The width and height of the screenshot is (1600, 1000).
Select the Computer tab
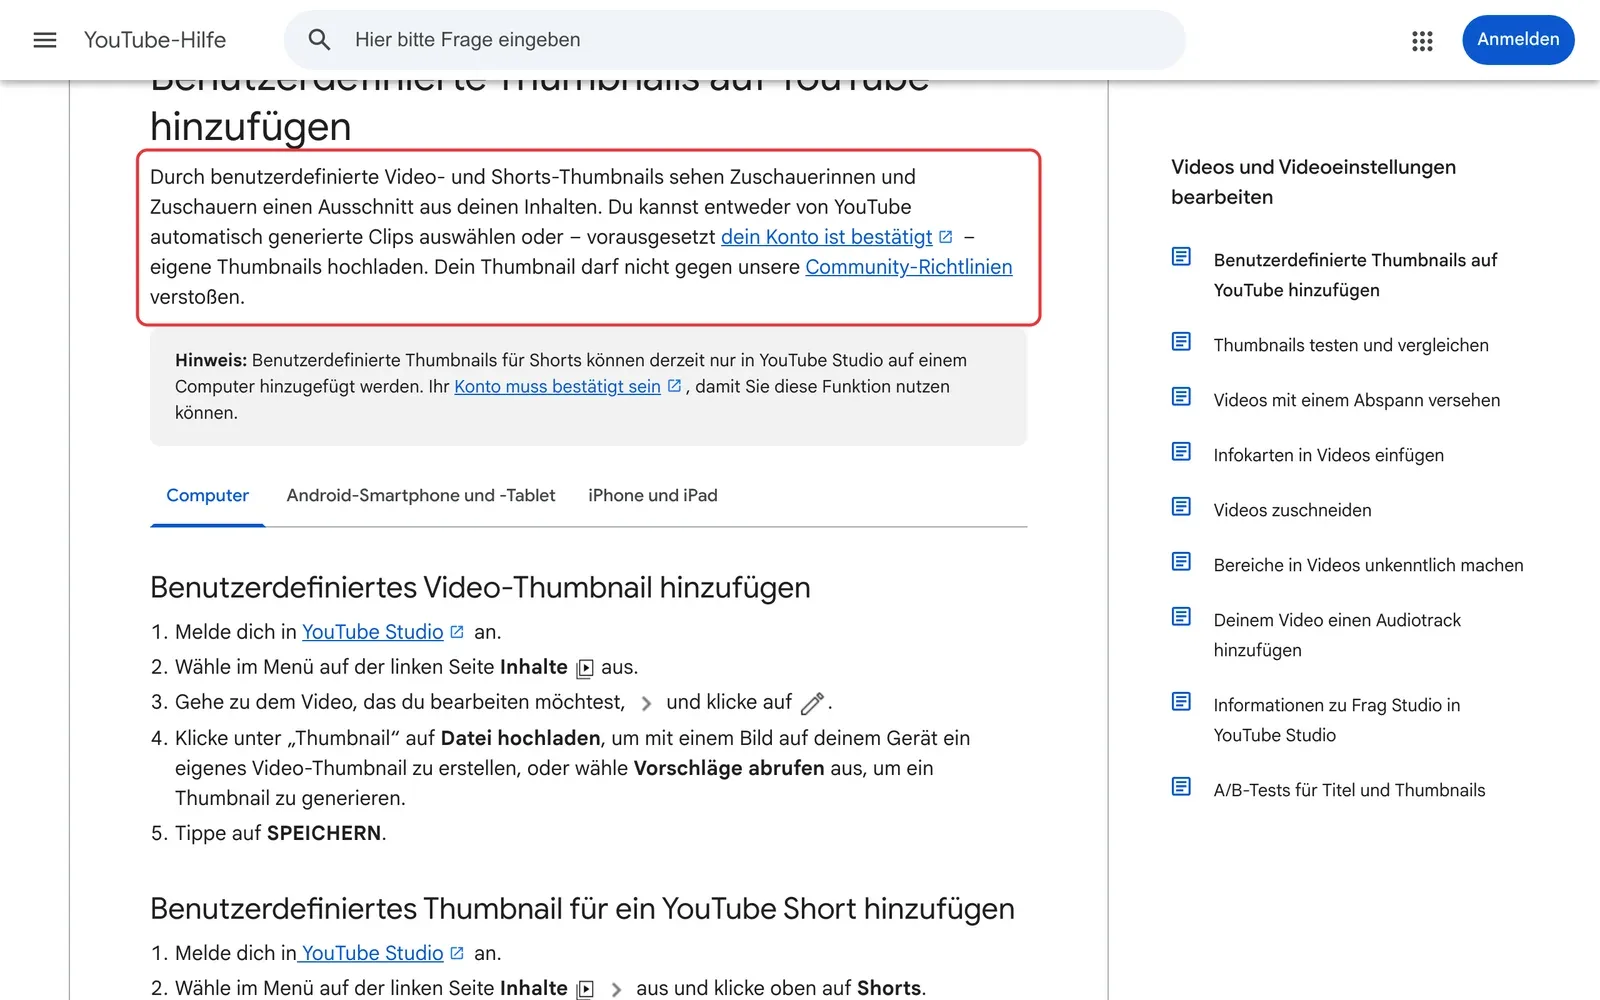207,496
